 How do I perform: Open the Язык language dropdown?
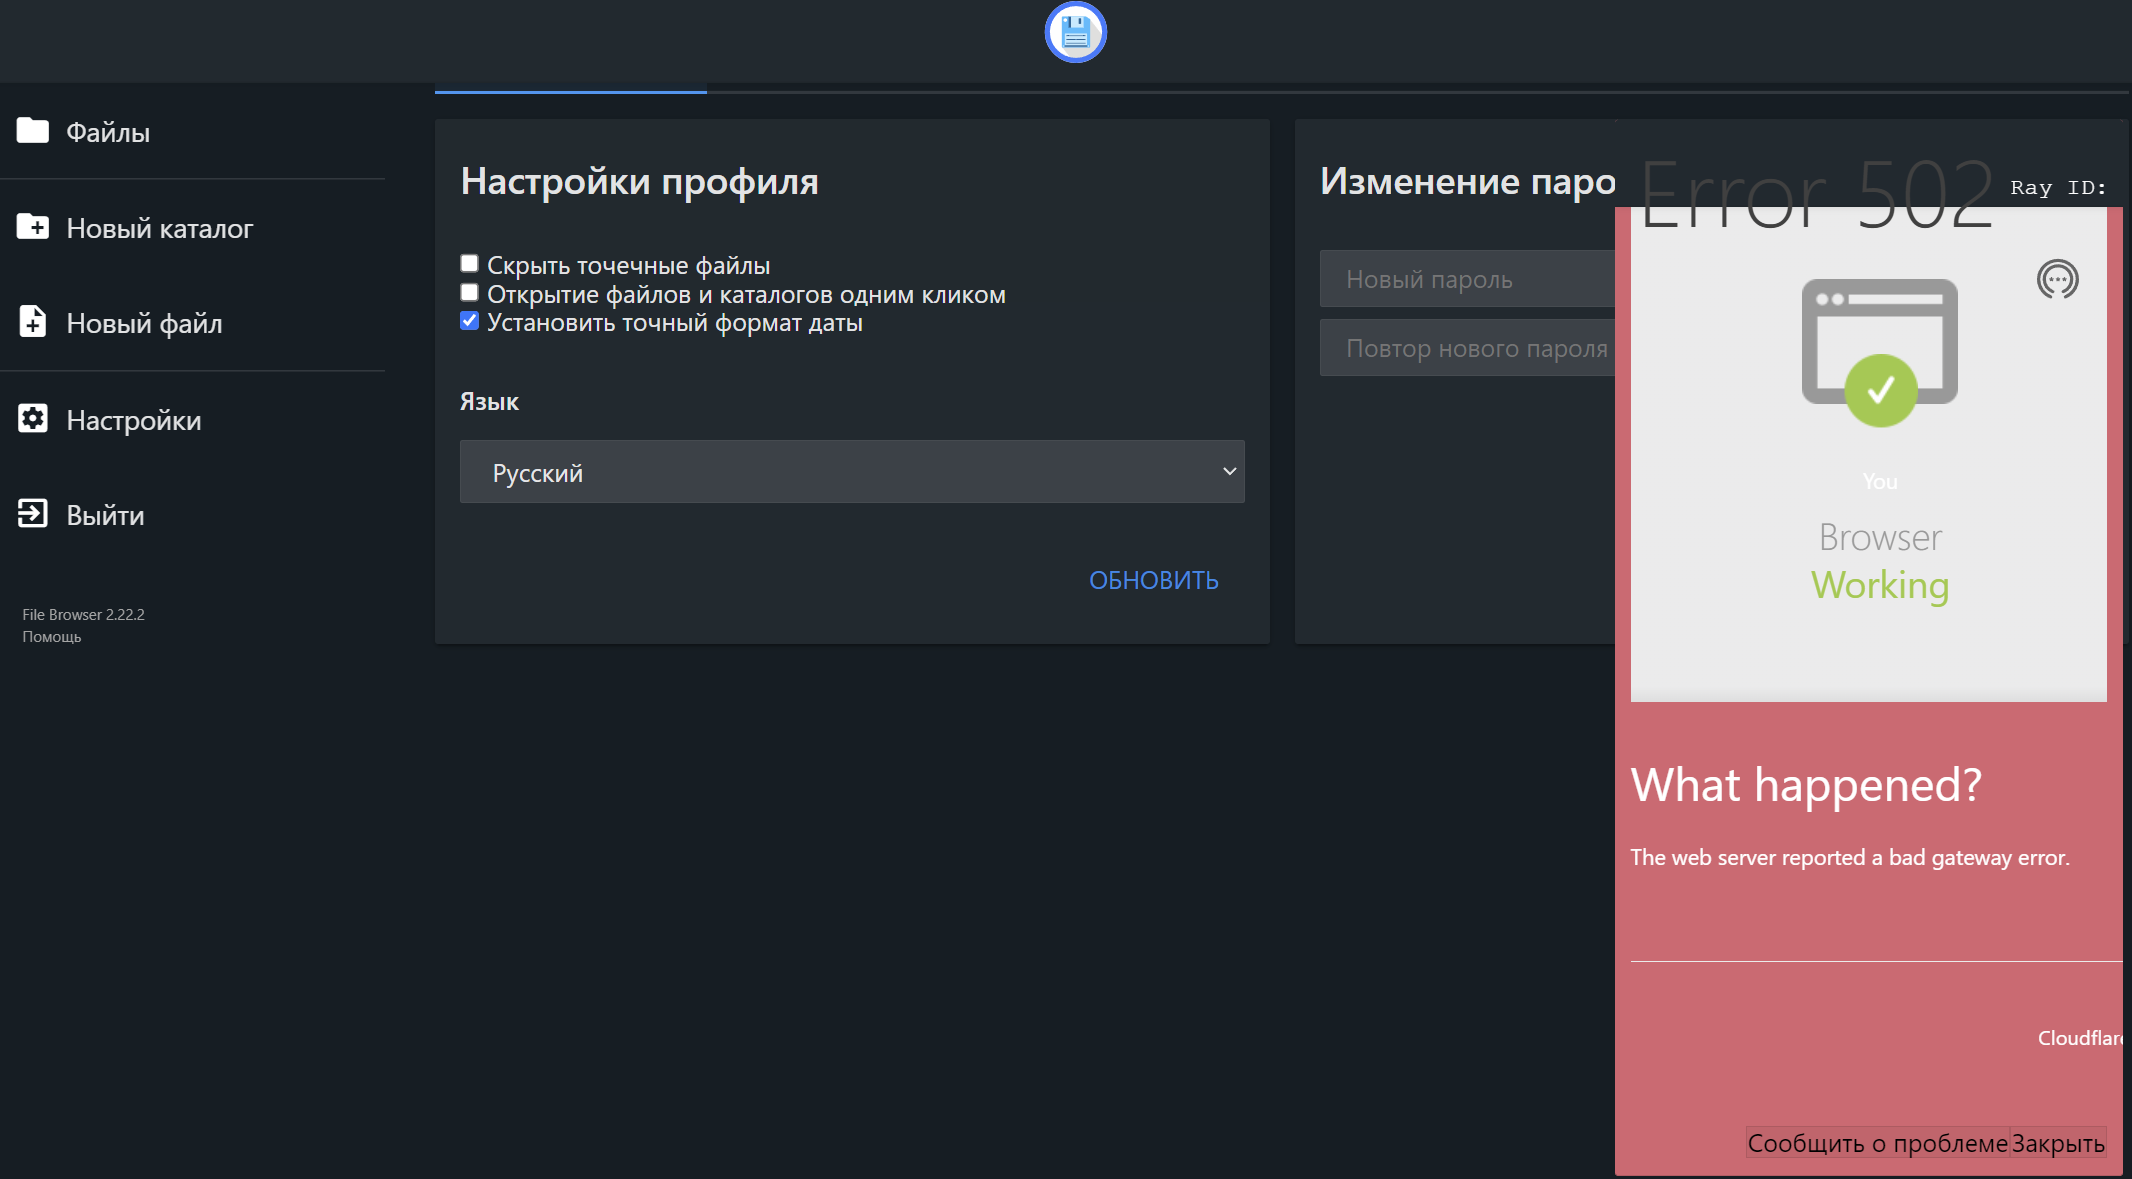pyautogui.click(x=851, y=471)
